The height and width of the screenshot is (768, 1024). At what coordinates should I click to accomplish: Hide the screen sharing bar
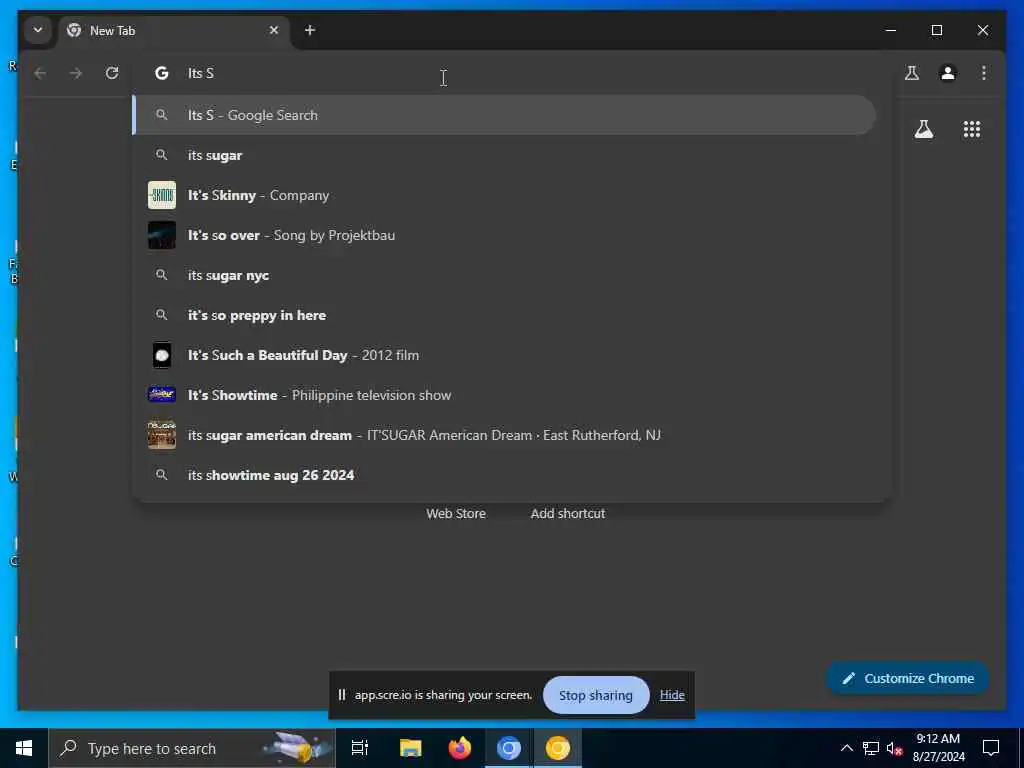click(672, 695)
